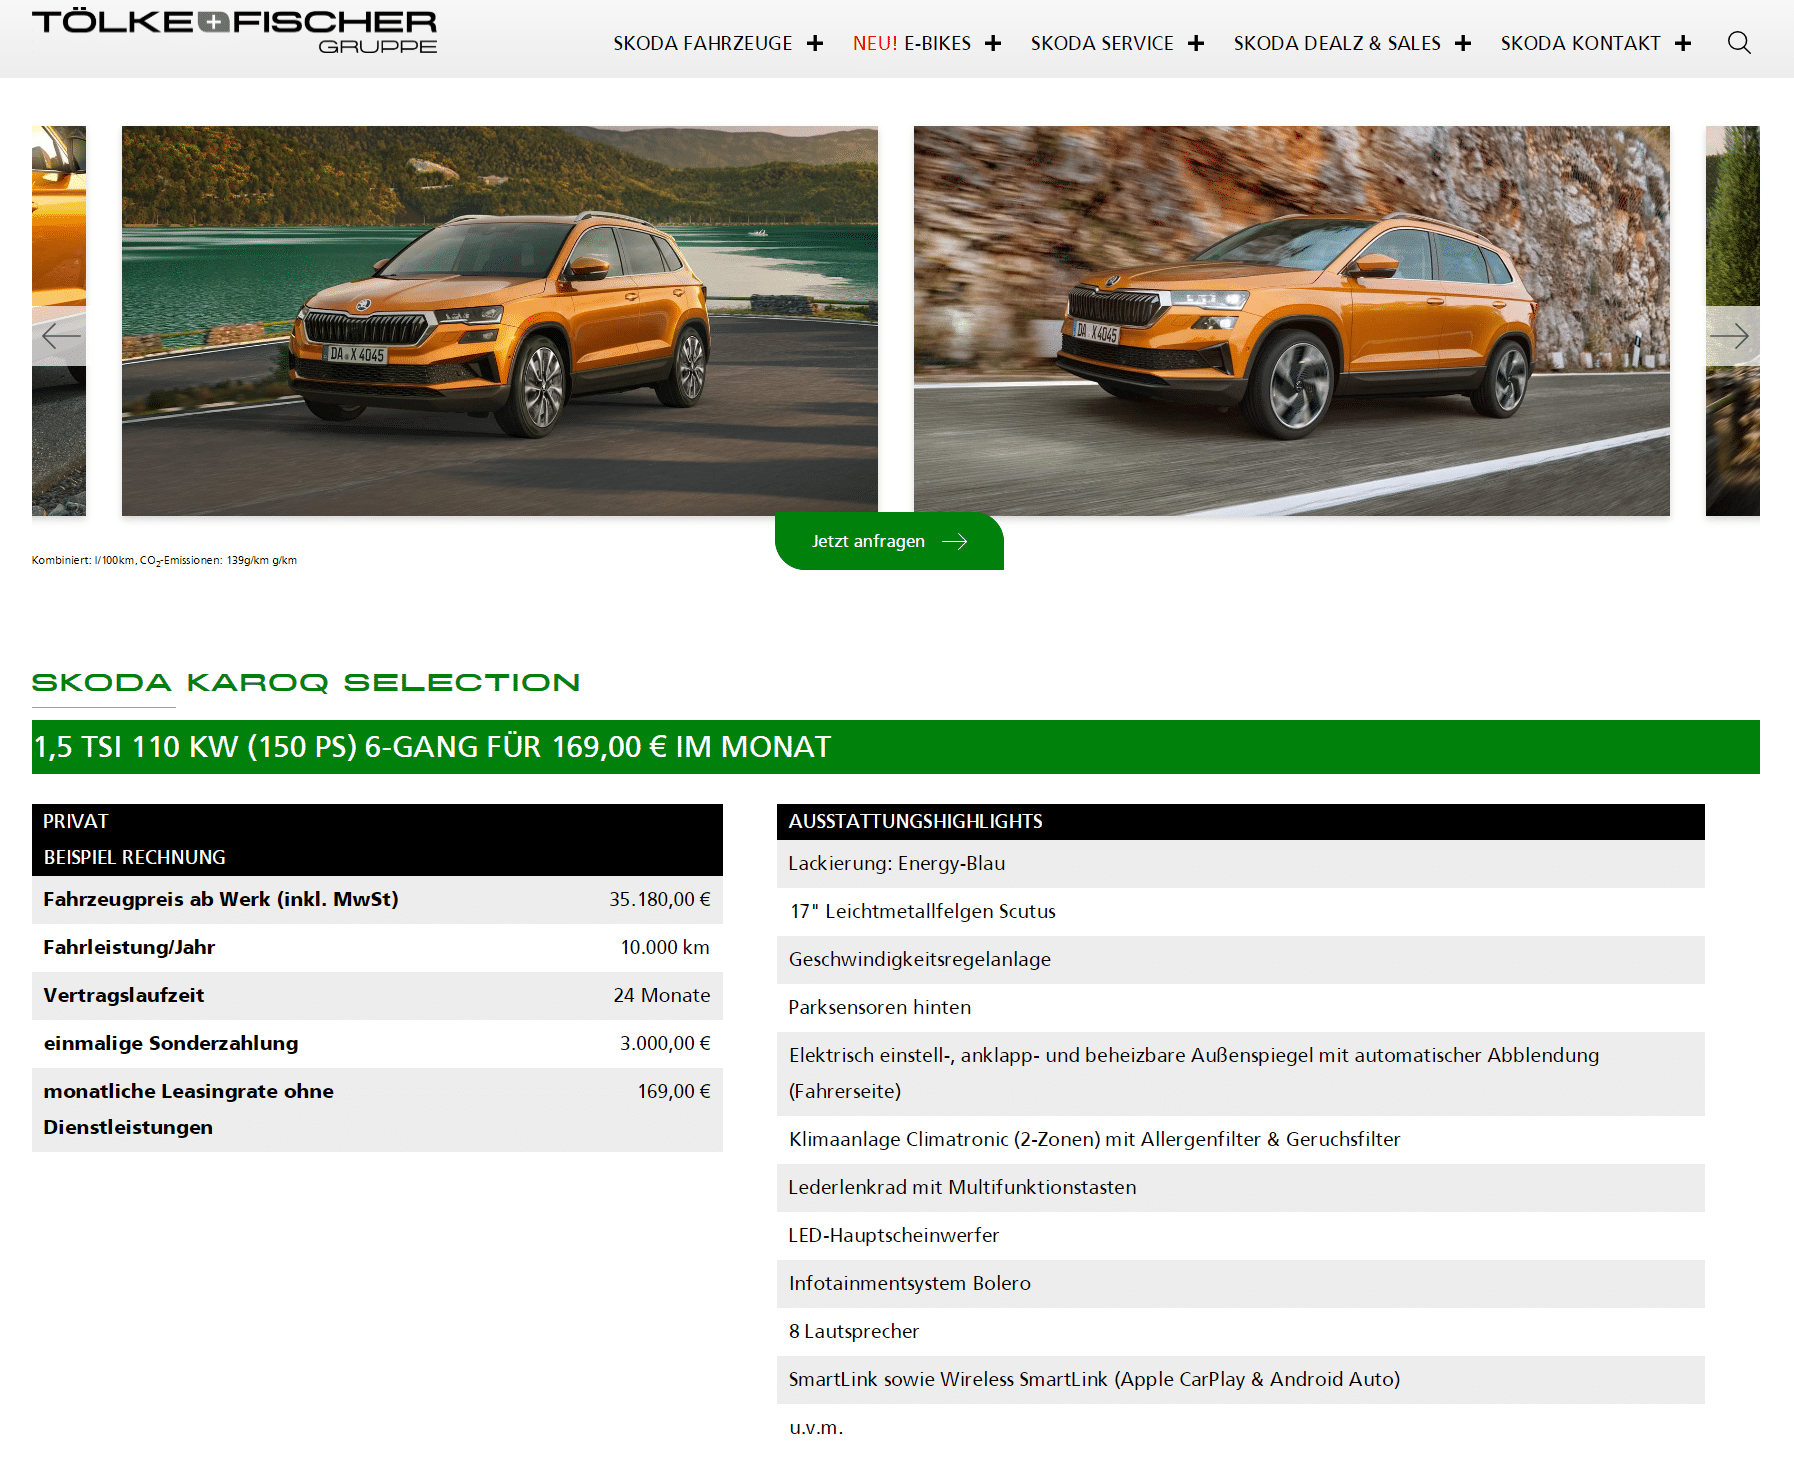Click the Tölke+Fischer Gruppe logo

pos(234,32)
